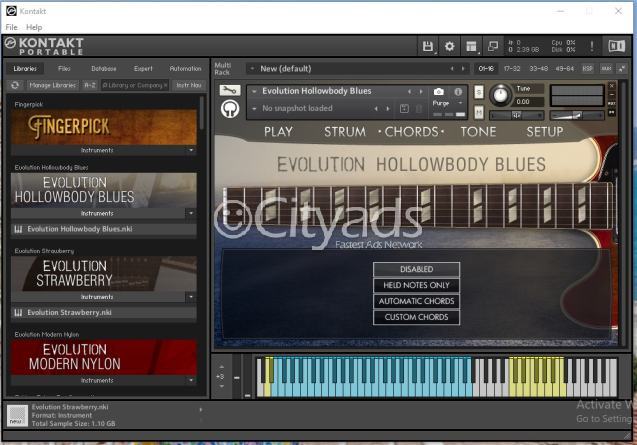Expand Evolution Modern Nylon Instruments dropdown arrow
This screenshot has width=637, height=445.
coord(191,381)
